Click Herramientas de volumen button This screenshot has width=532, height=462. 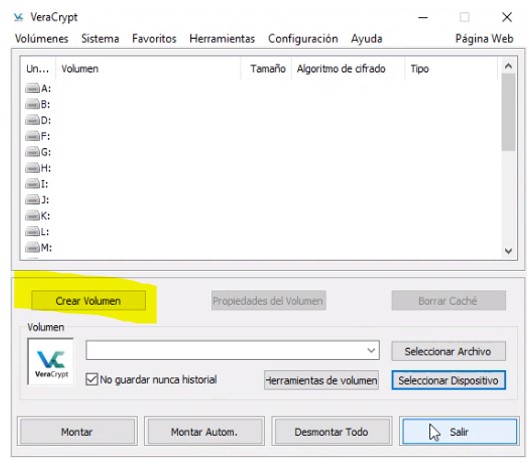click(x=321, y=380)
